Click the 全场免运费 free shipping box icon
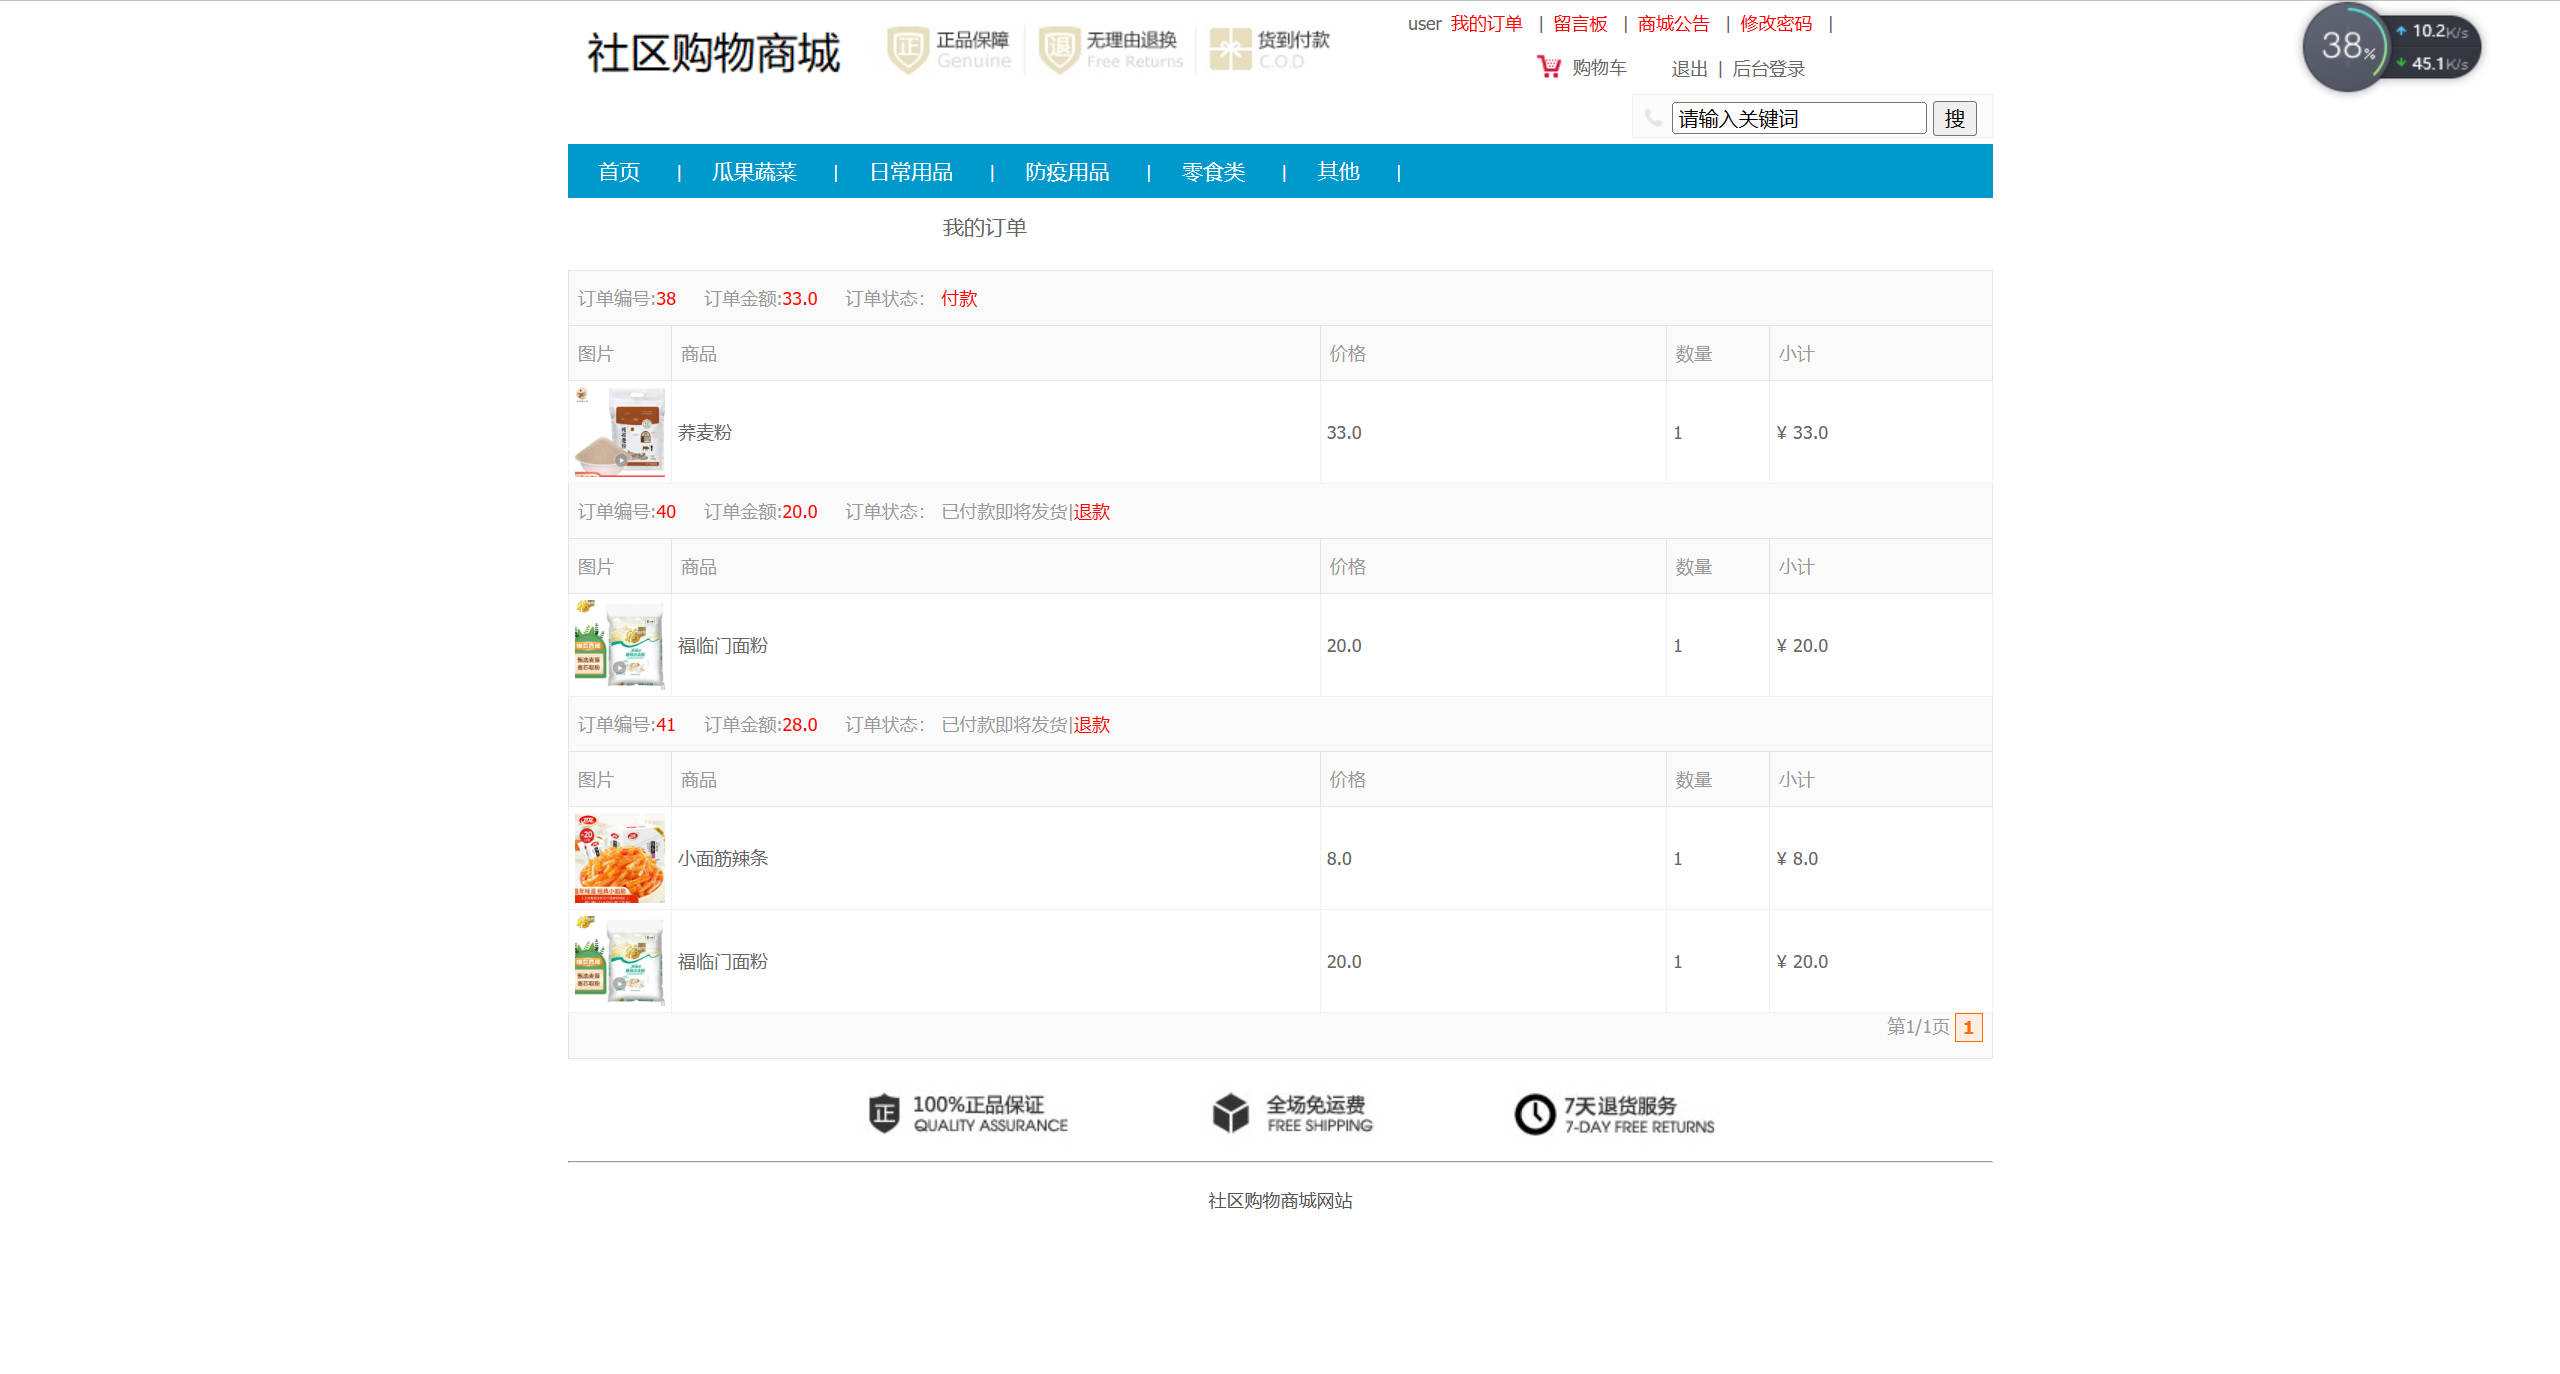The image size is (2560, 1374). pos(1228,1114)
